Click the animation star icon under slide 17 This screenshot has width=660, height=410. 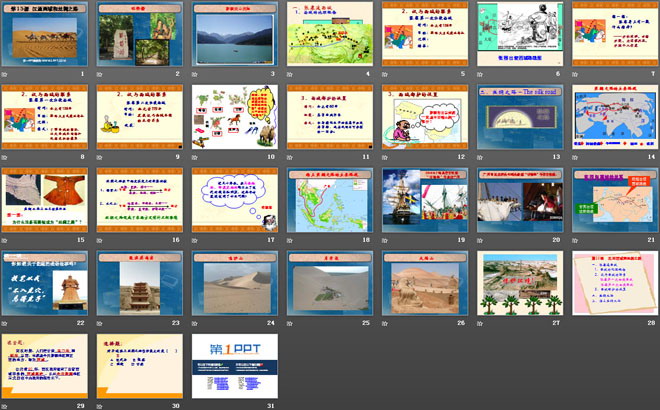coord(194,241)
